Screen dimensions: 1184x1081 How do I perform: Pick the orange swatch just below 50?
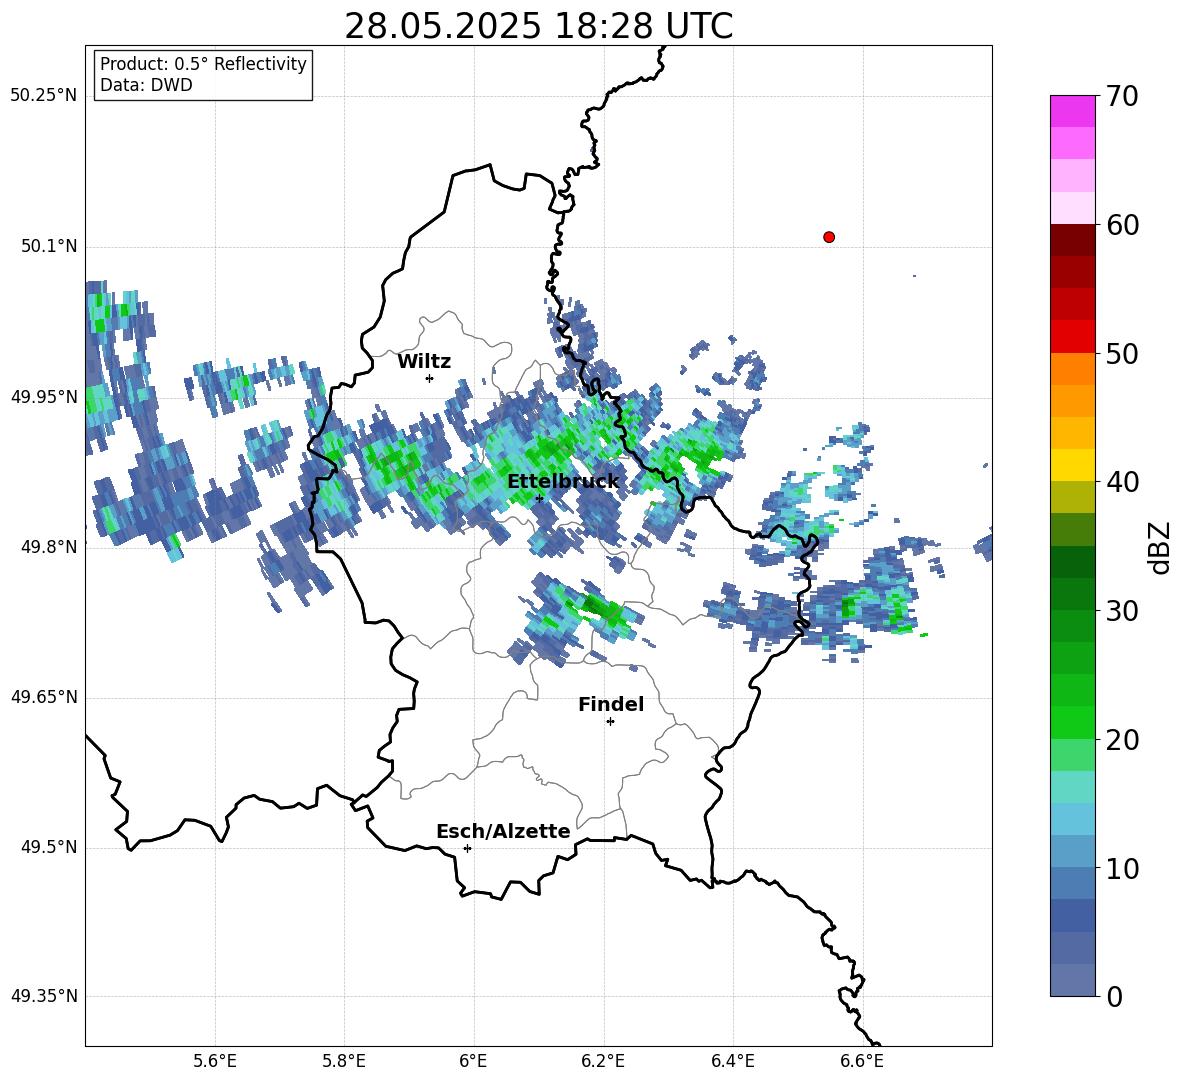coord(1072,368)
